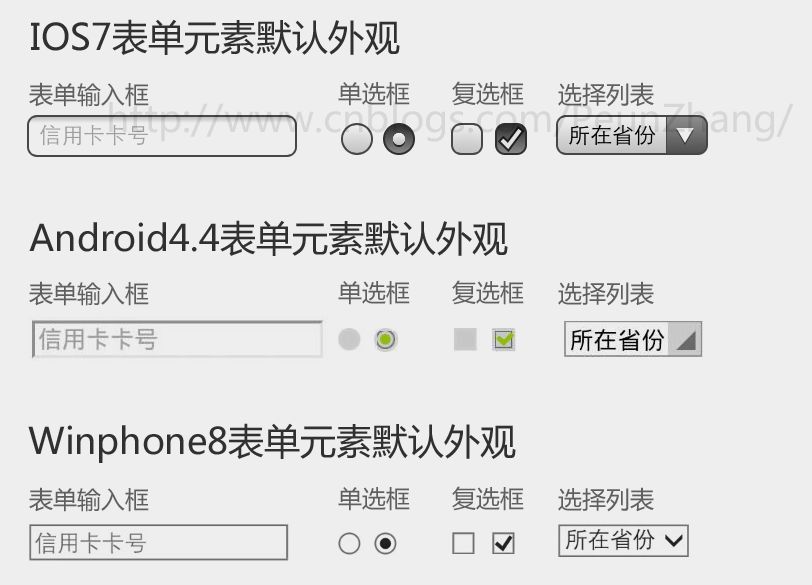Focus the iOS7 信用卡卡号 input field
812x585 pixels.
click(162, 136)
